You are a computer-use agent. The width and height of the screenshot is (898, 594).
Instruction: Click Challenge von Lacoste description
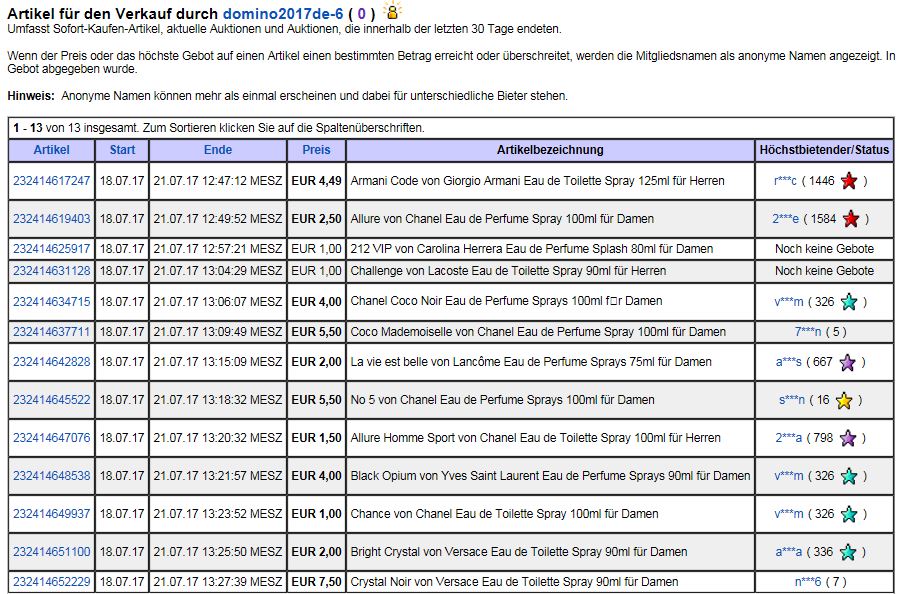coord(508,270)
